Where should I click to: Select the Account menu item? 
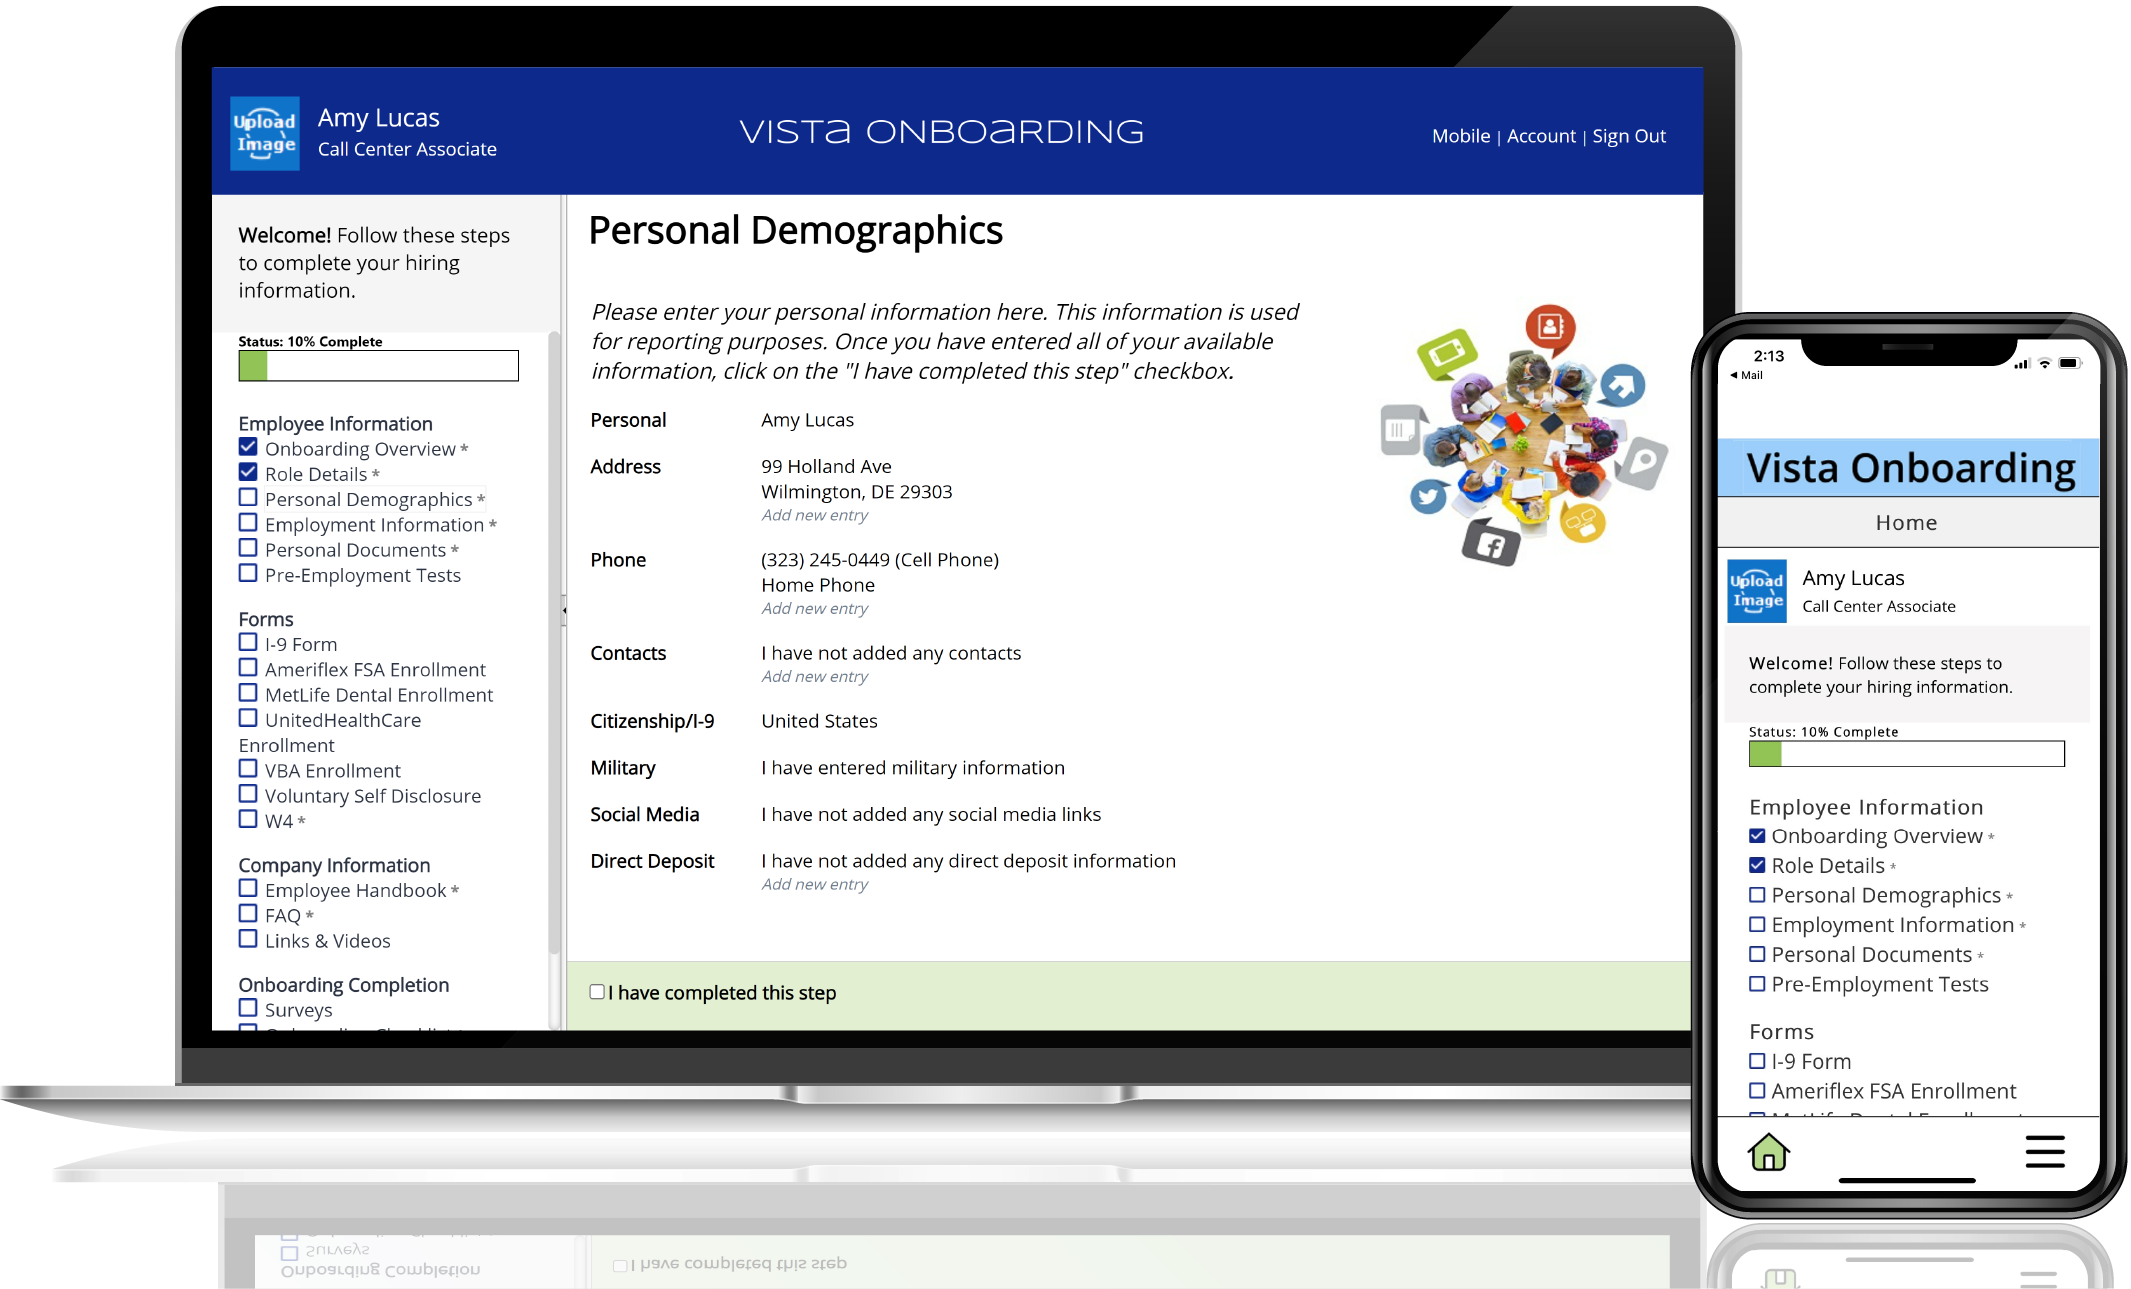1542,135
